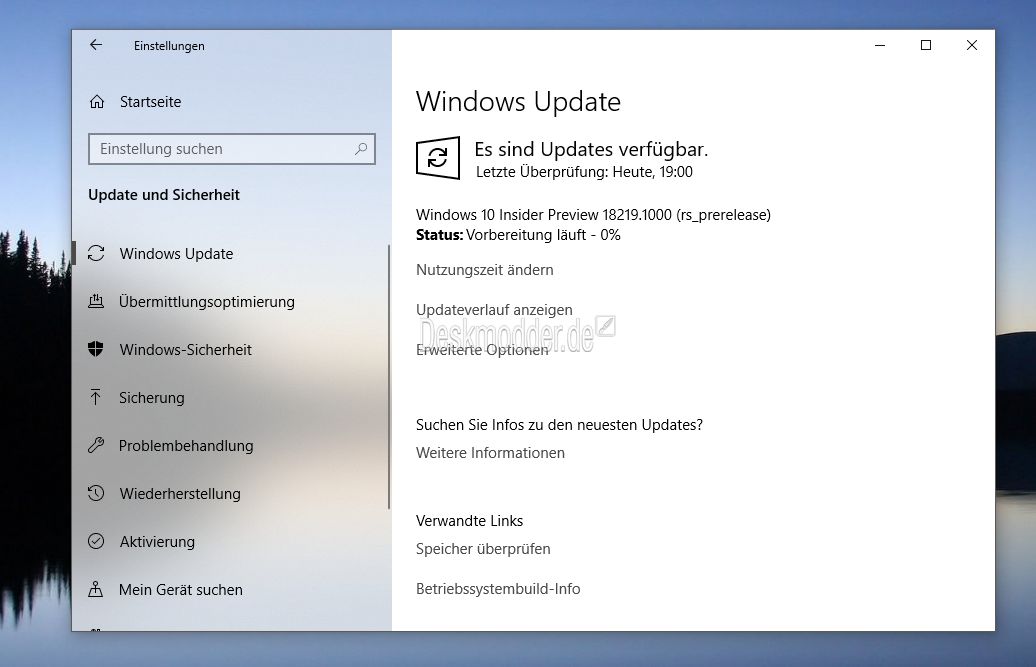Open Mein Gerät suchen page

coord(180,590)
